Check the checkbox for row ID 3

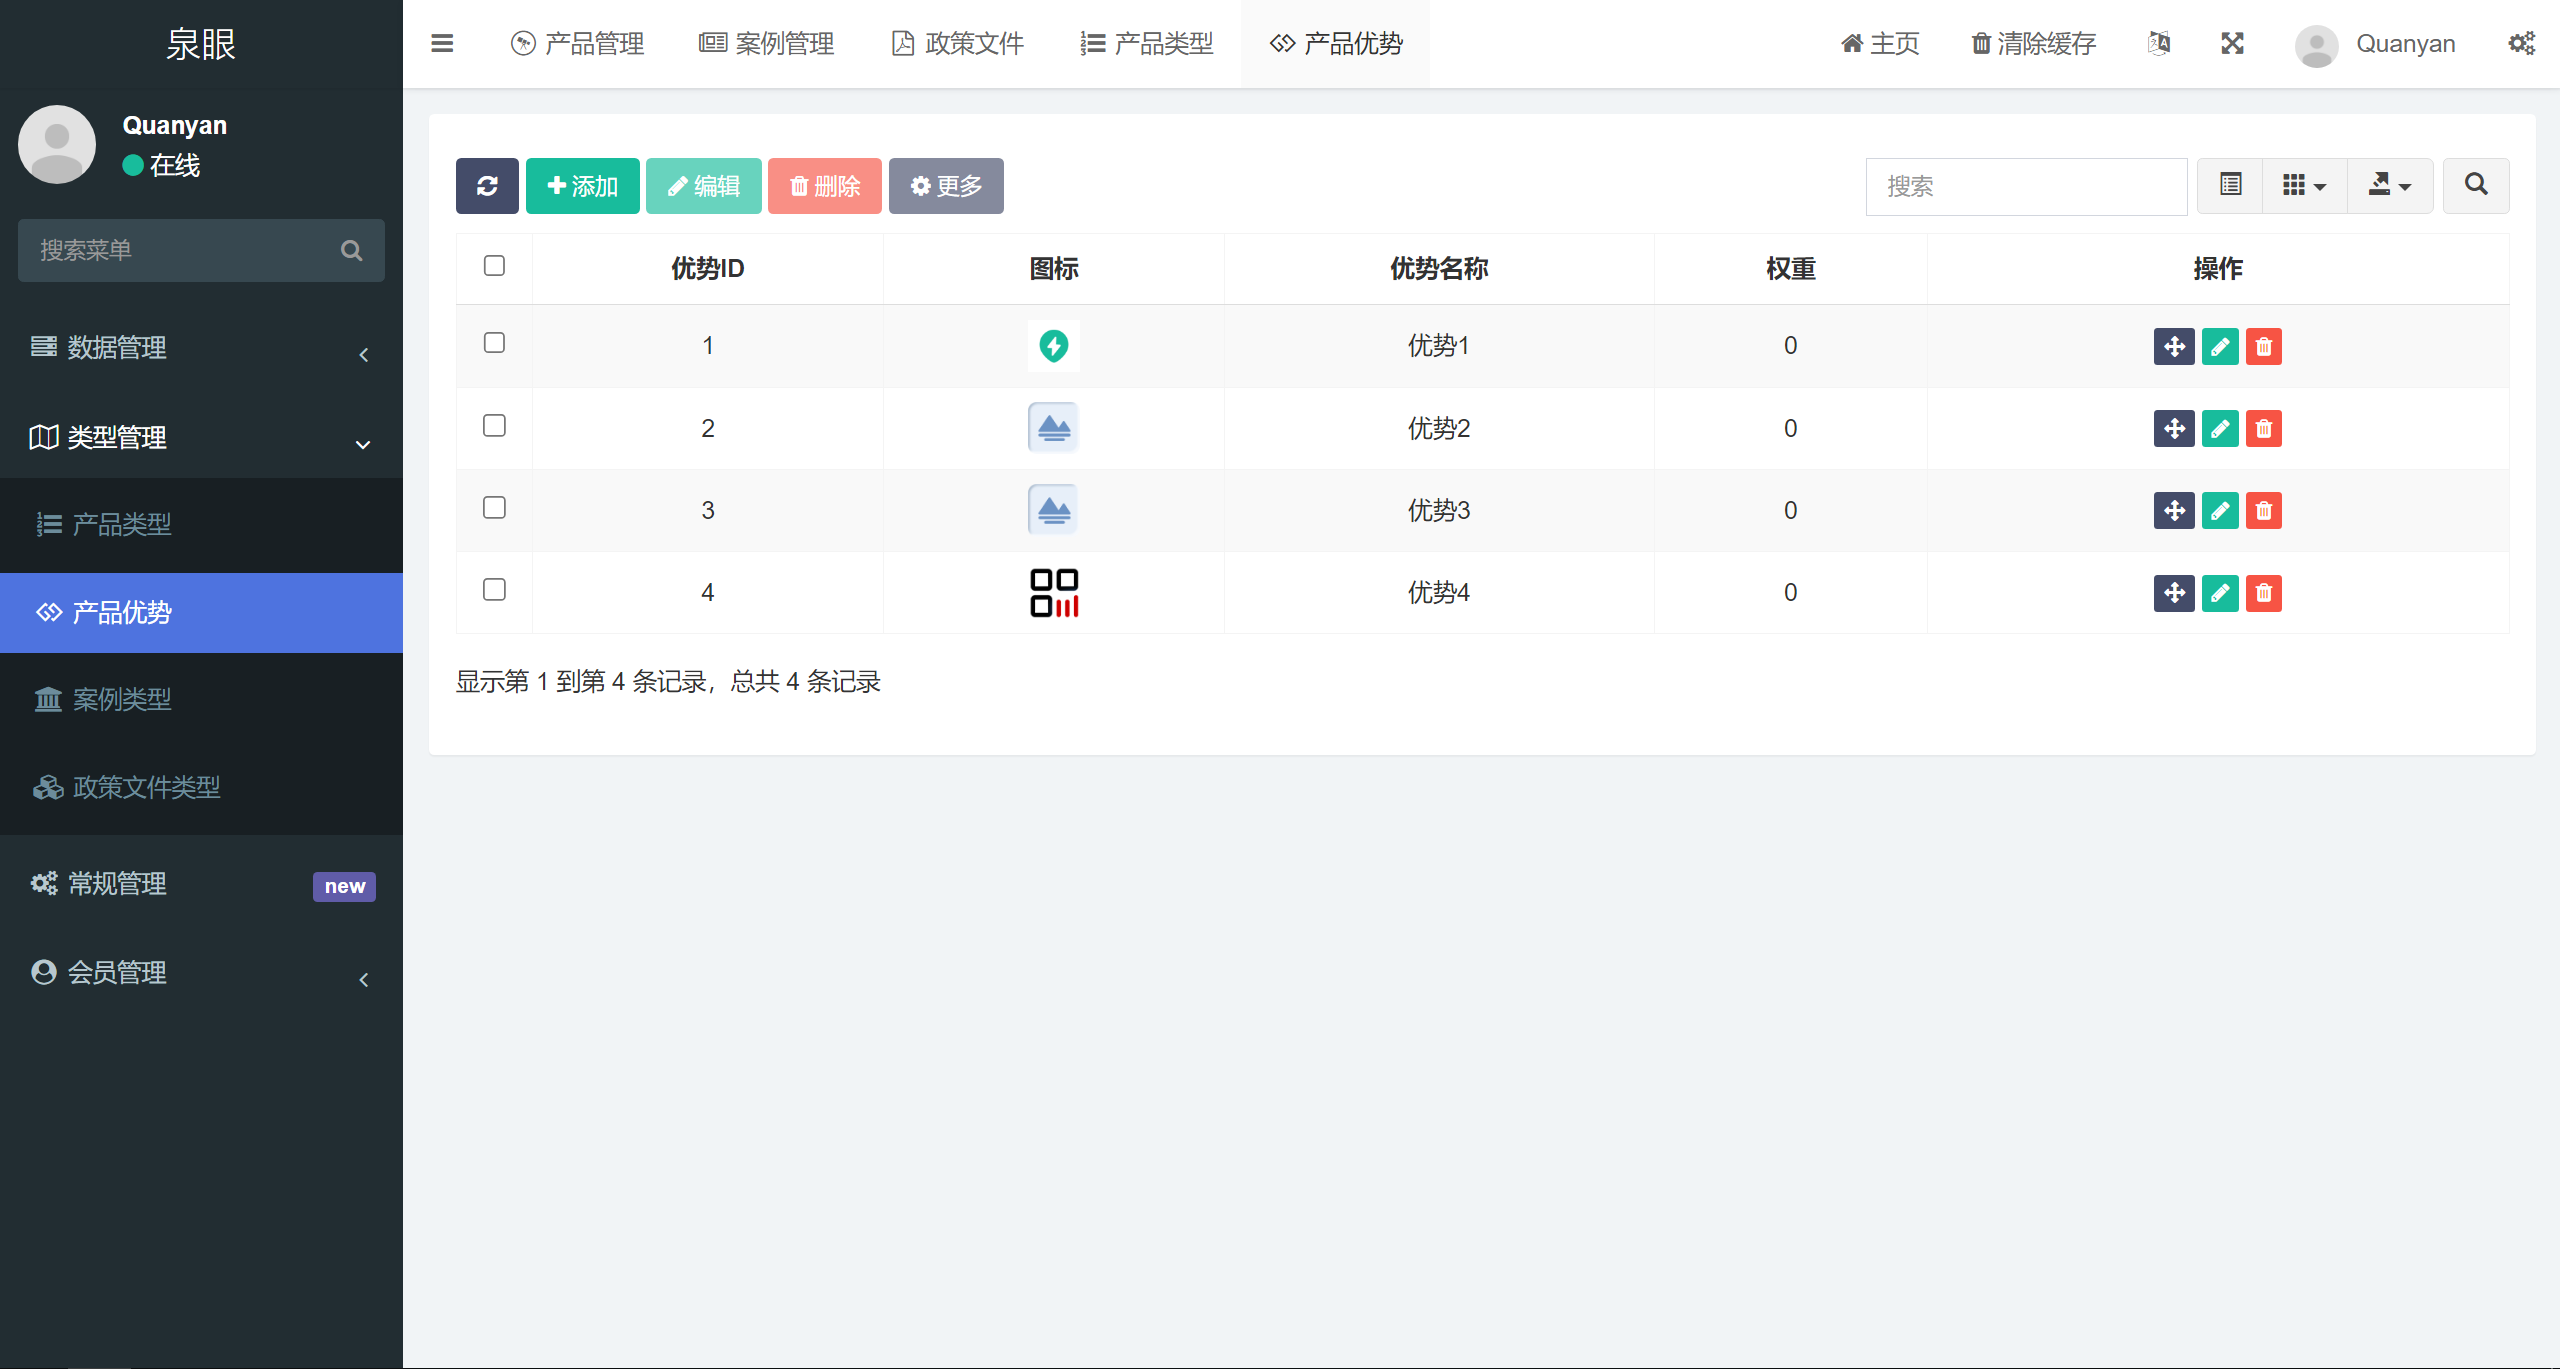tap(494, 508)
